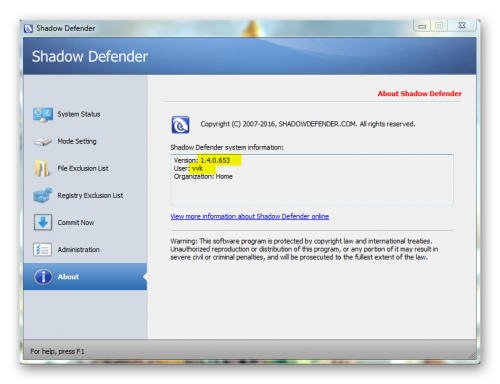Click the Shadow Defender logo beside copyright
This screenshot has height=384, width=500.
[x=180, y=125]
